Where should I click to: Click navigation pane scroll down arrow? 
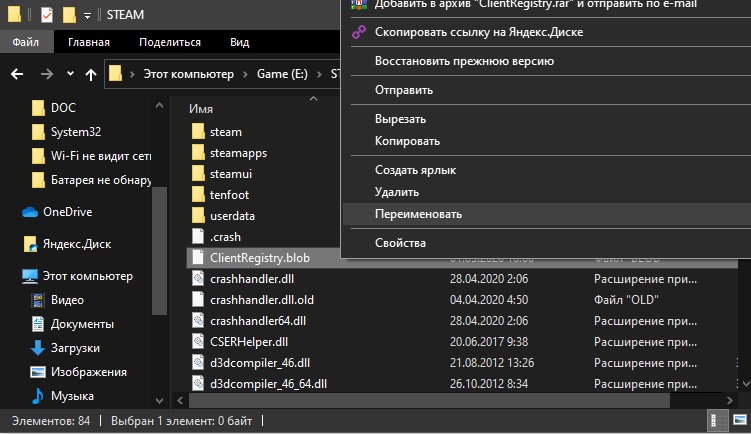159,400
